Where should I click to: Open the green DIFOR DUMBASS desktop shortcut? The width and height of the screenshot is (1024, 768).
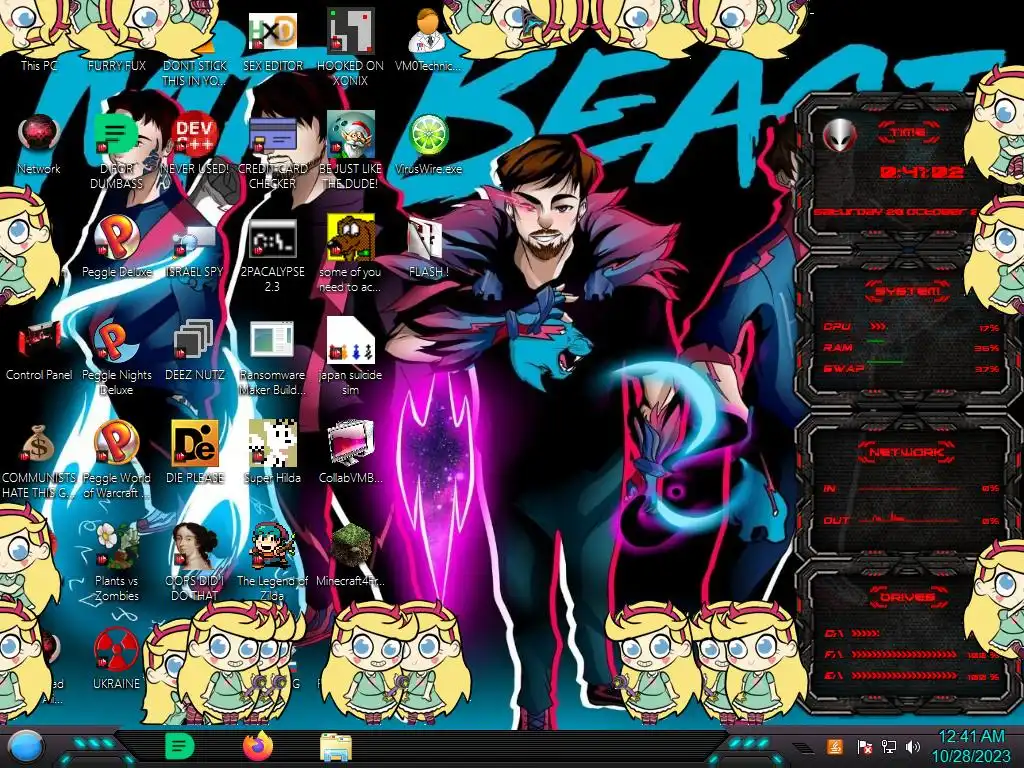tap(115, 135)
